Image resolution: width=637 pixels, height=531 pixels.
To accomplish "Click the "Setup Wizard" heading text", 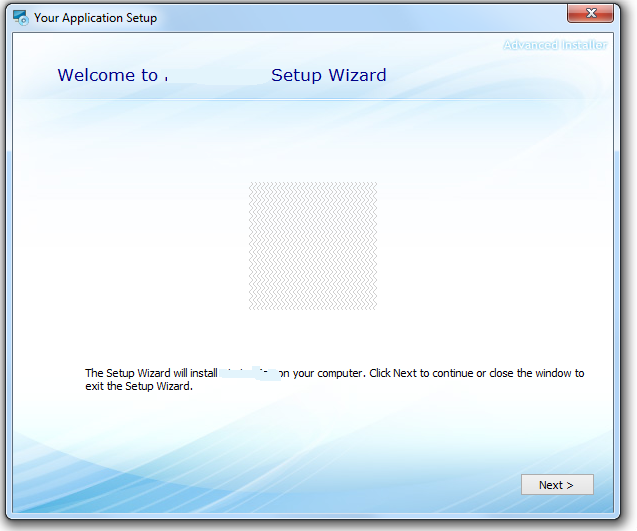I will pyautogui.click(x=328, y=76).
